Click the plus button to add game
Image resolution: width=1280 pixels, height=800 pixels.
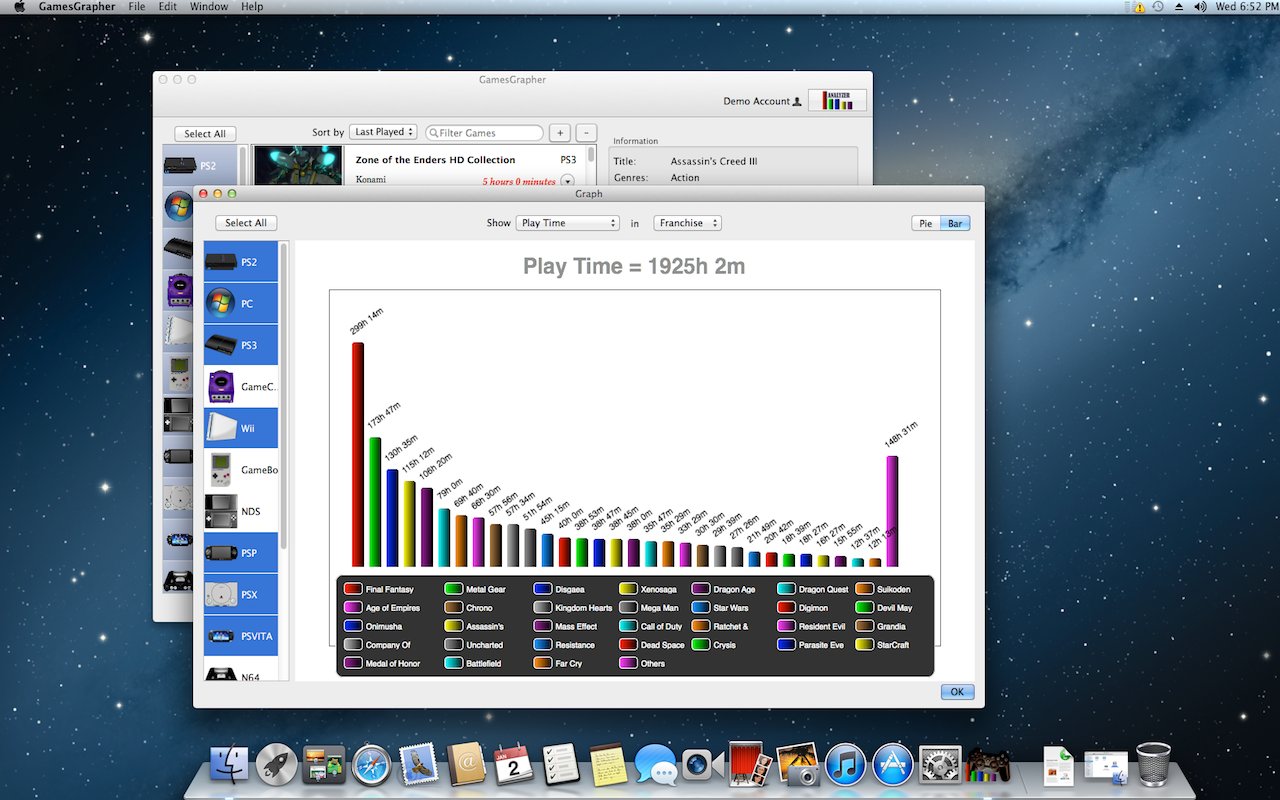(x=559, y=133)
